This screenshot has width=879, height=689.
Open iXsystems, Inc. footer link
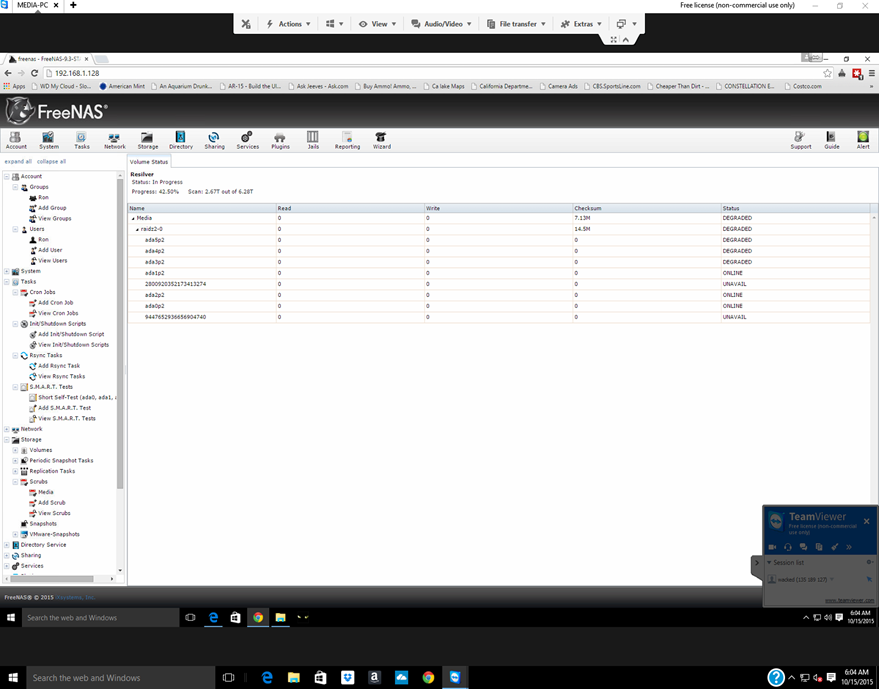pos(75,597)
